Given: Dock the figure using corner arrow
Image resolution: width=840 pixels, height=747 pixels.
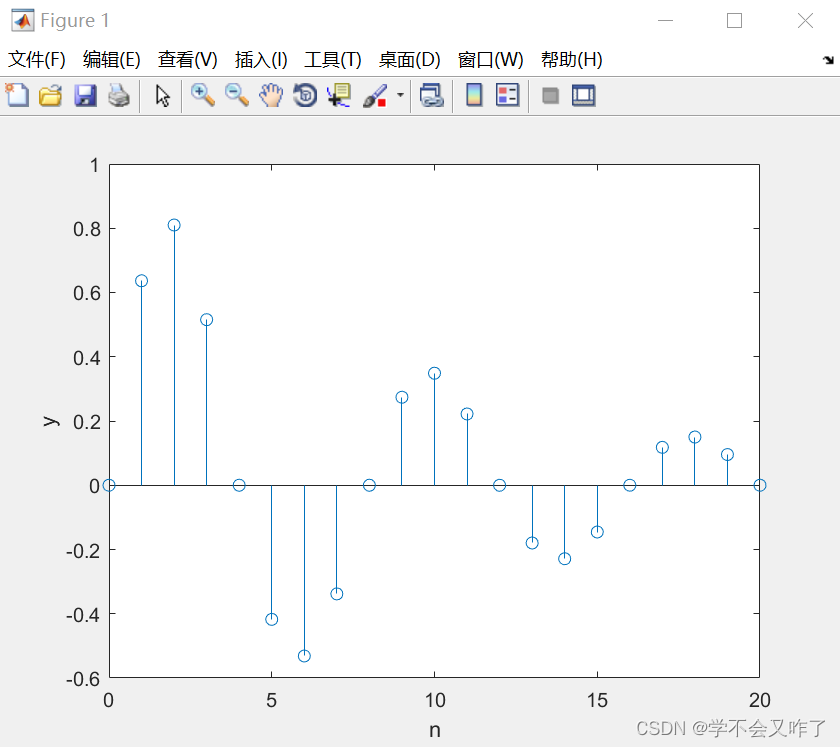Looking at the screenshot, I should point(828,59).
